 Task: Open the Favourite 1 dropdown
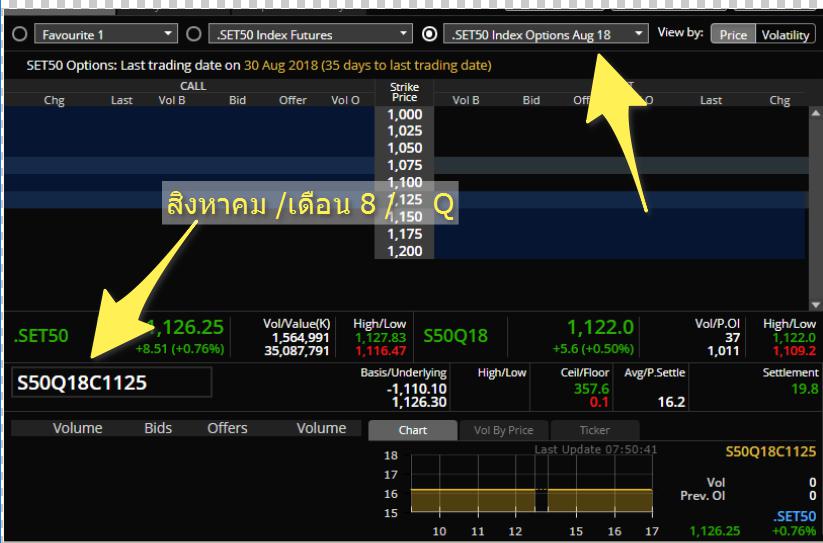pyautogui.click(x=106, y=35)
